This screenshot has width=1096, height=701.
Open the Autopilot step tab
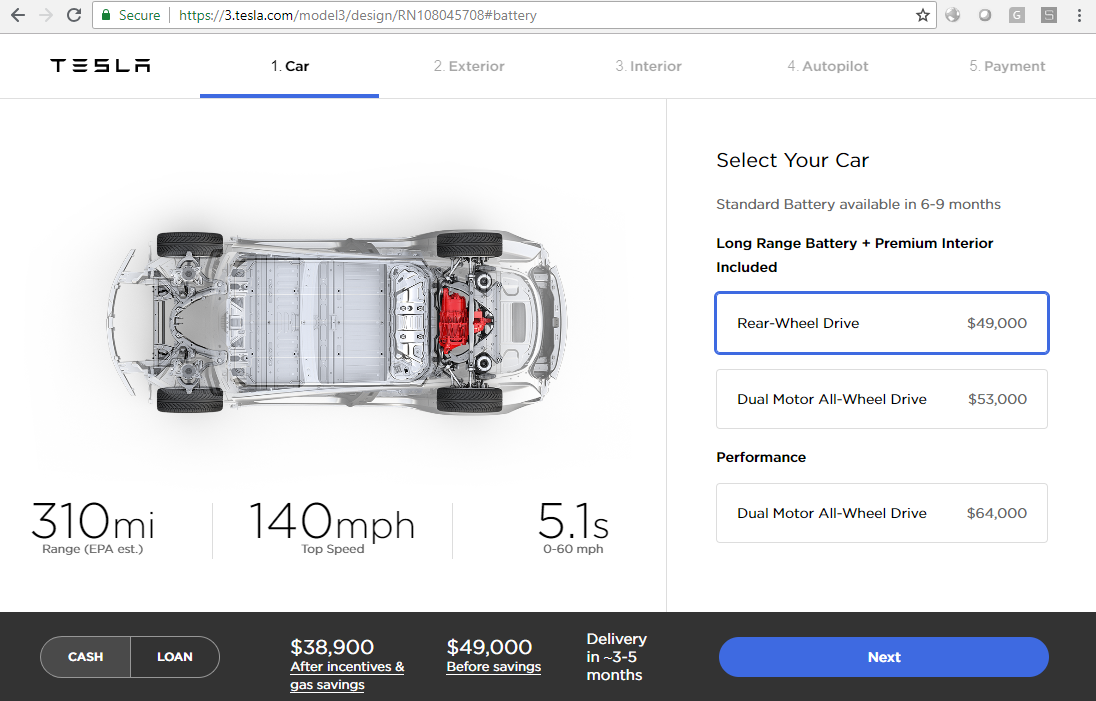pos(828,66)
